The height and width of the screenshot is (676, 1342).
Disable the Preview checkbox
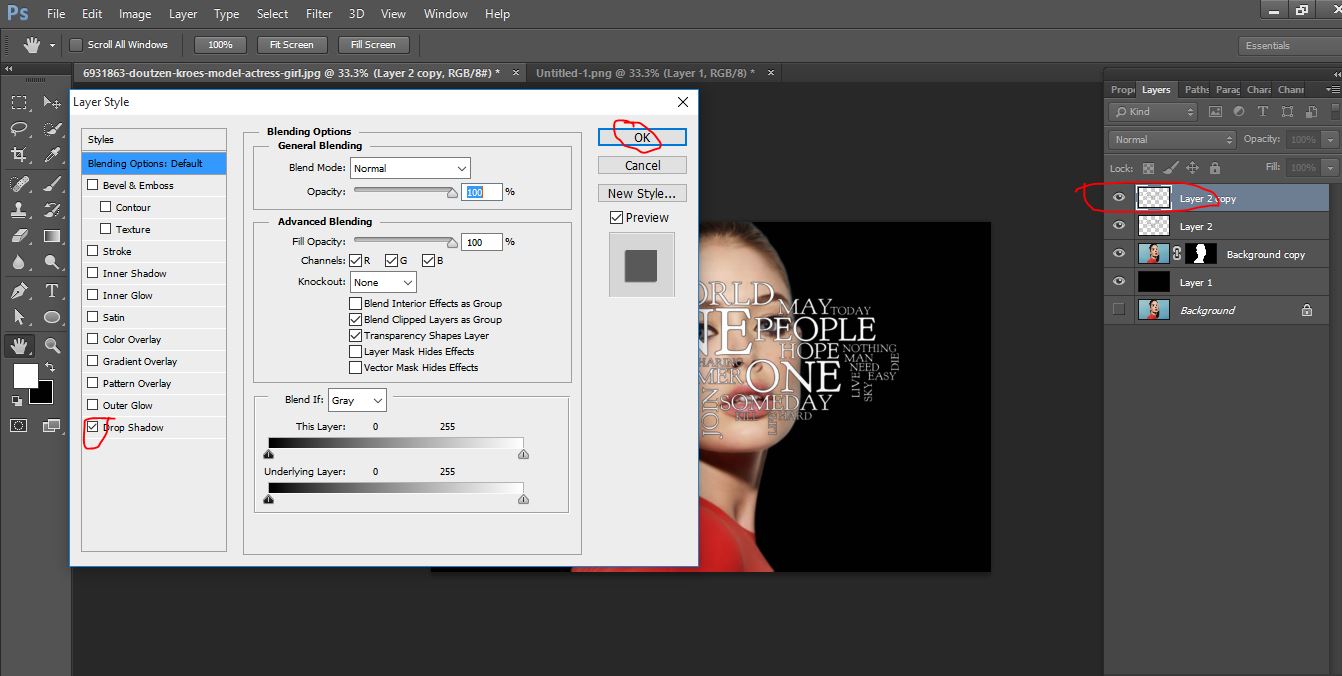[x=616, y=217]
